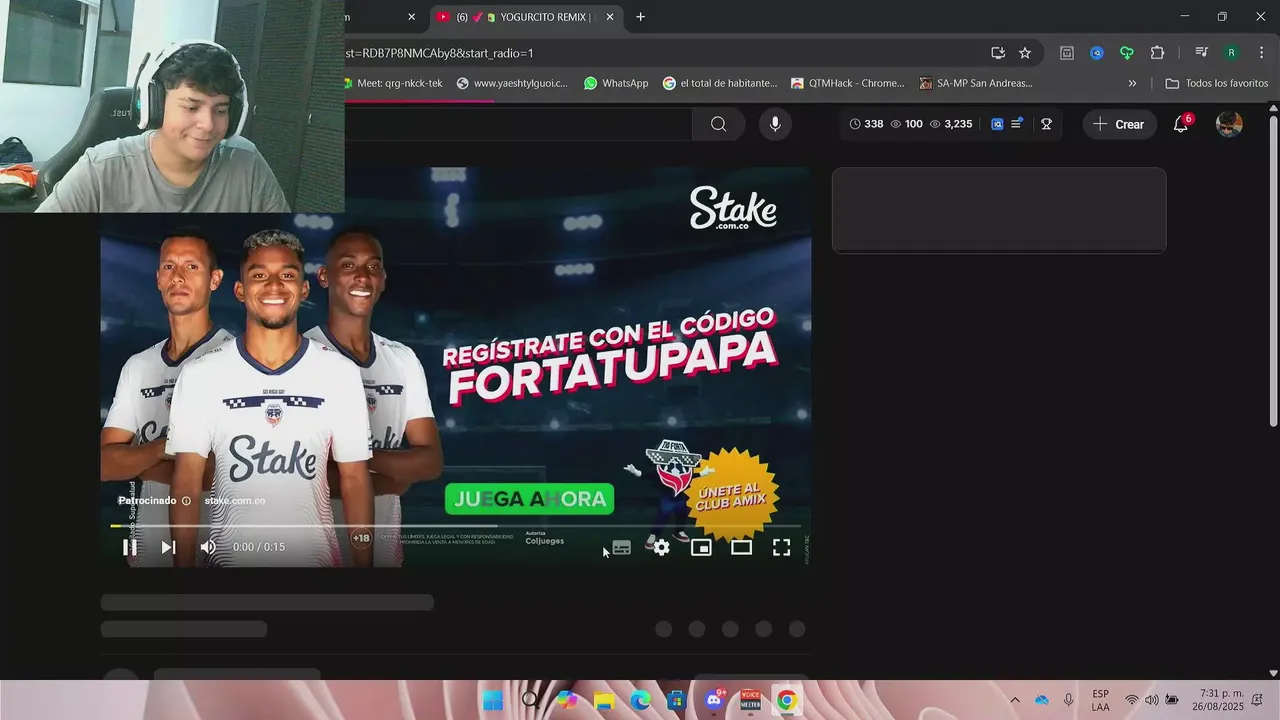Launch Microsoft Edge from the taskbar
Screen dimensions: 1280x720
[640, 701]
